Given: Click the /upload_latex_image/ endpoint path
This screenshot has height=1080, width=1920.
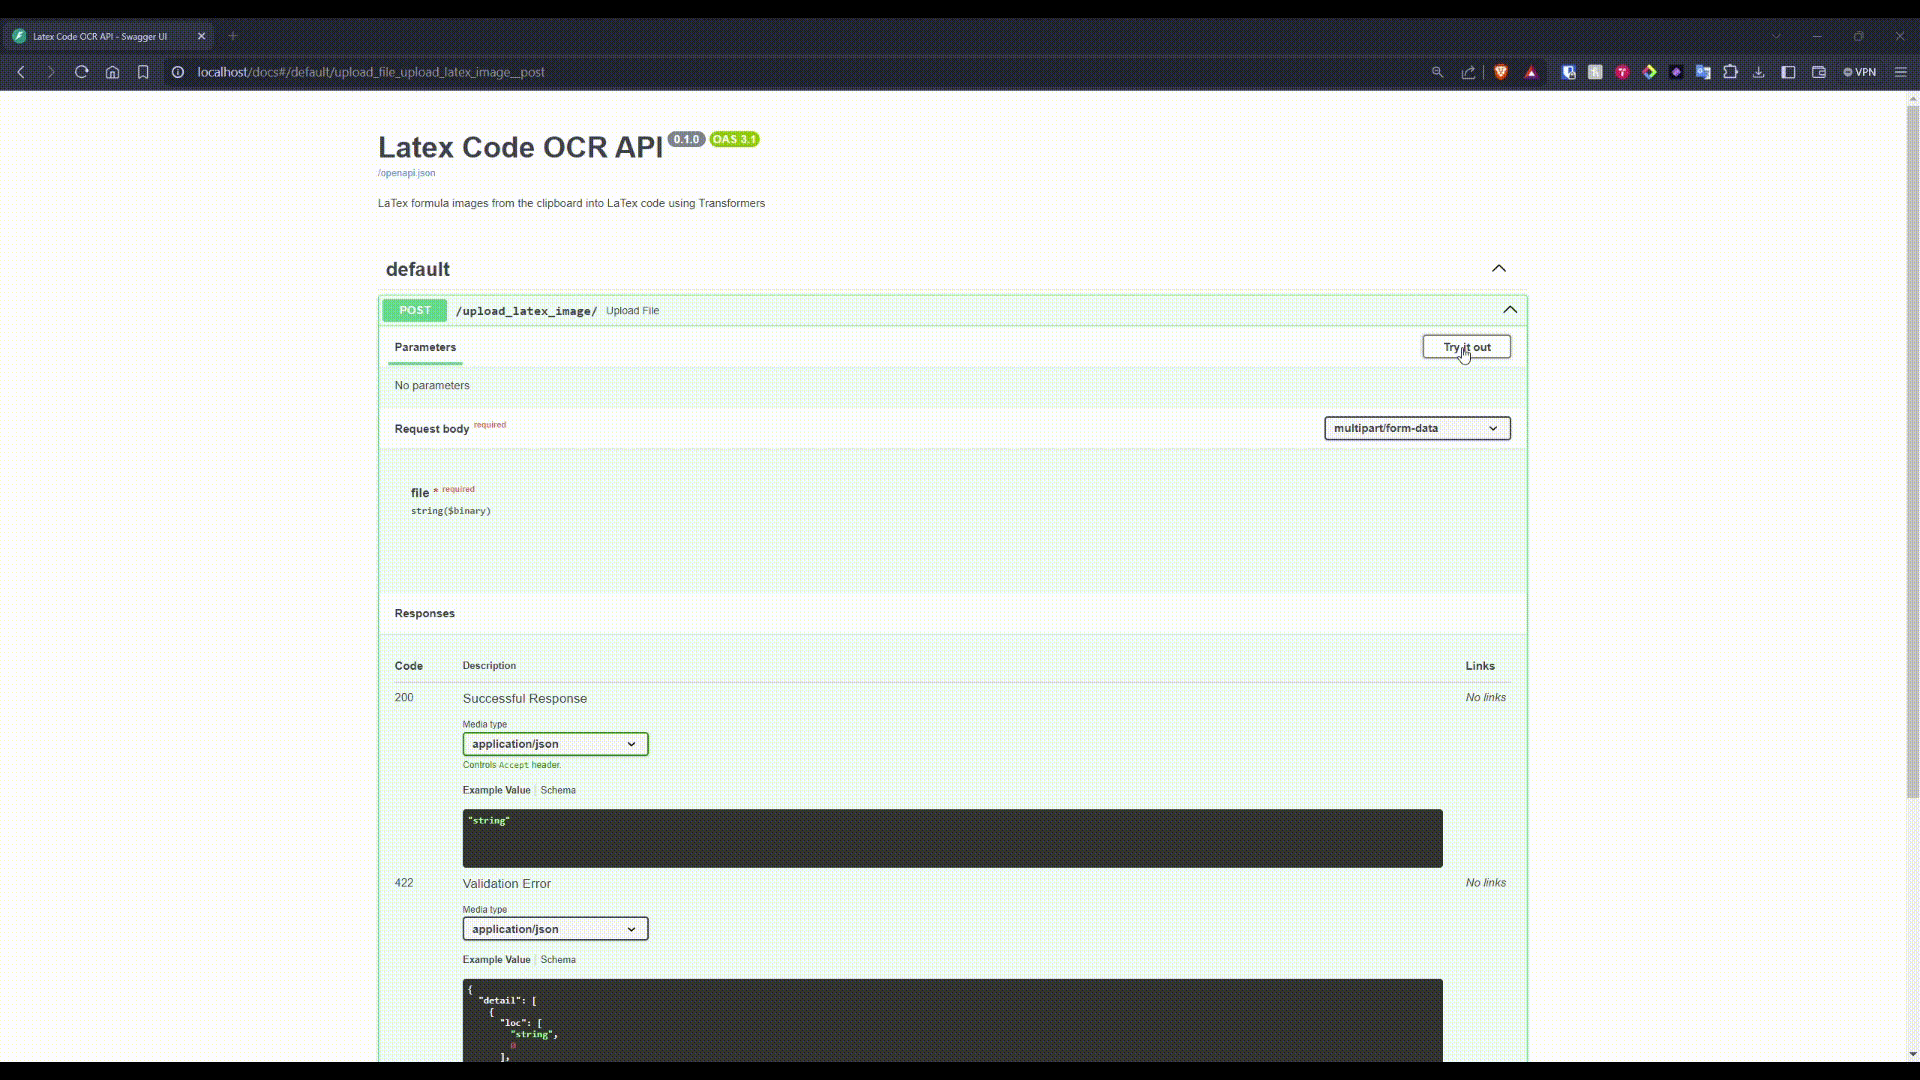Looking at the screenshot, I should pyautogui.click(x=526, y=311).
